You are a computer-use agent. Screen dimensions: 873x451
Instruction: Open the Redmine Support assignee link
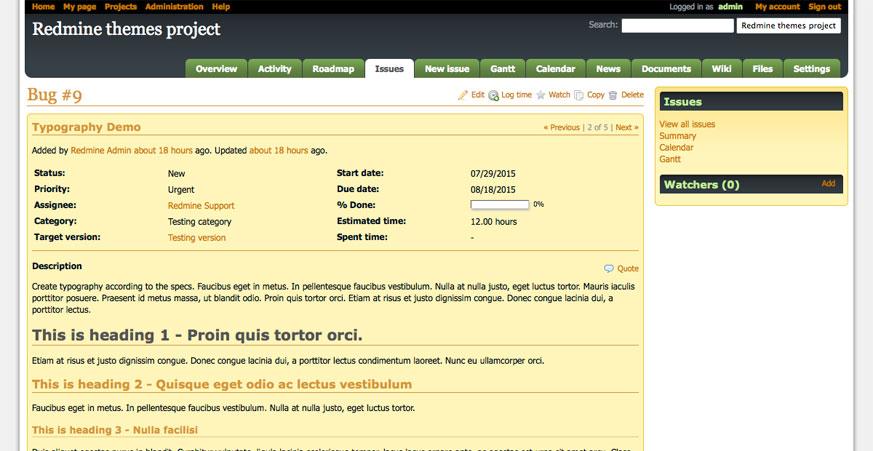[x=201, y=205]
